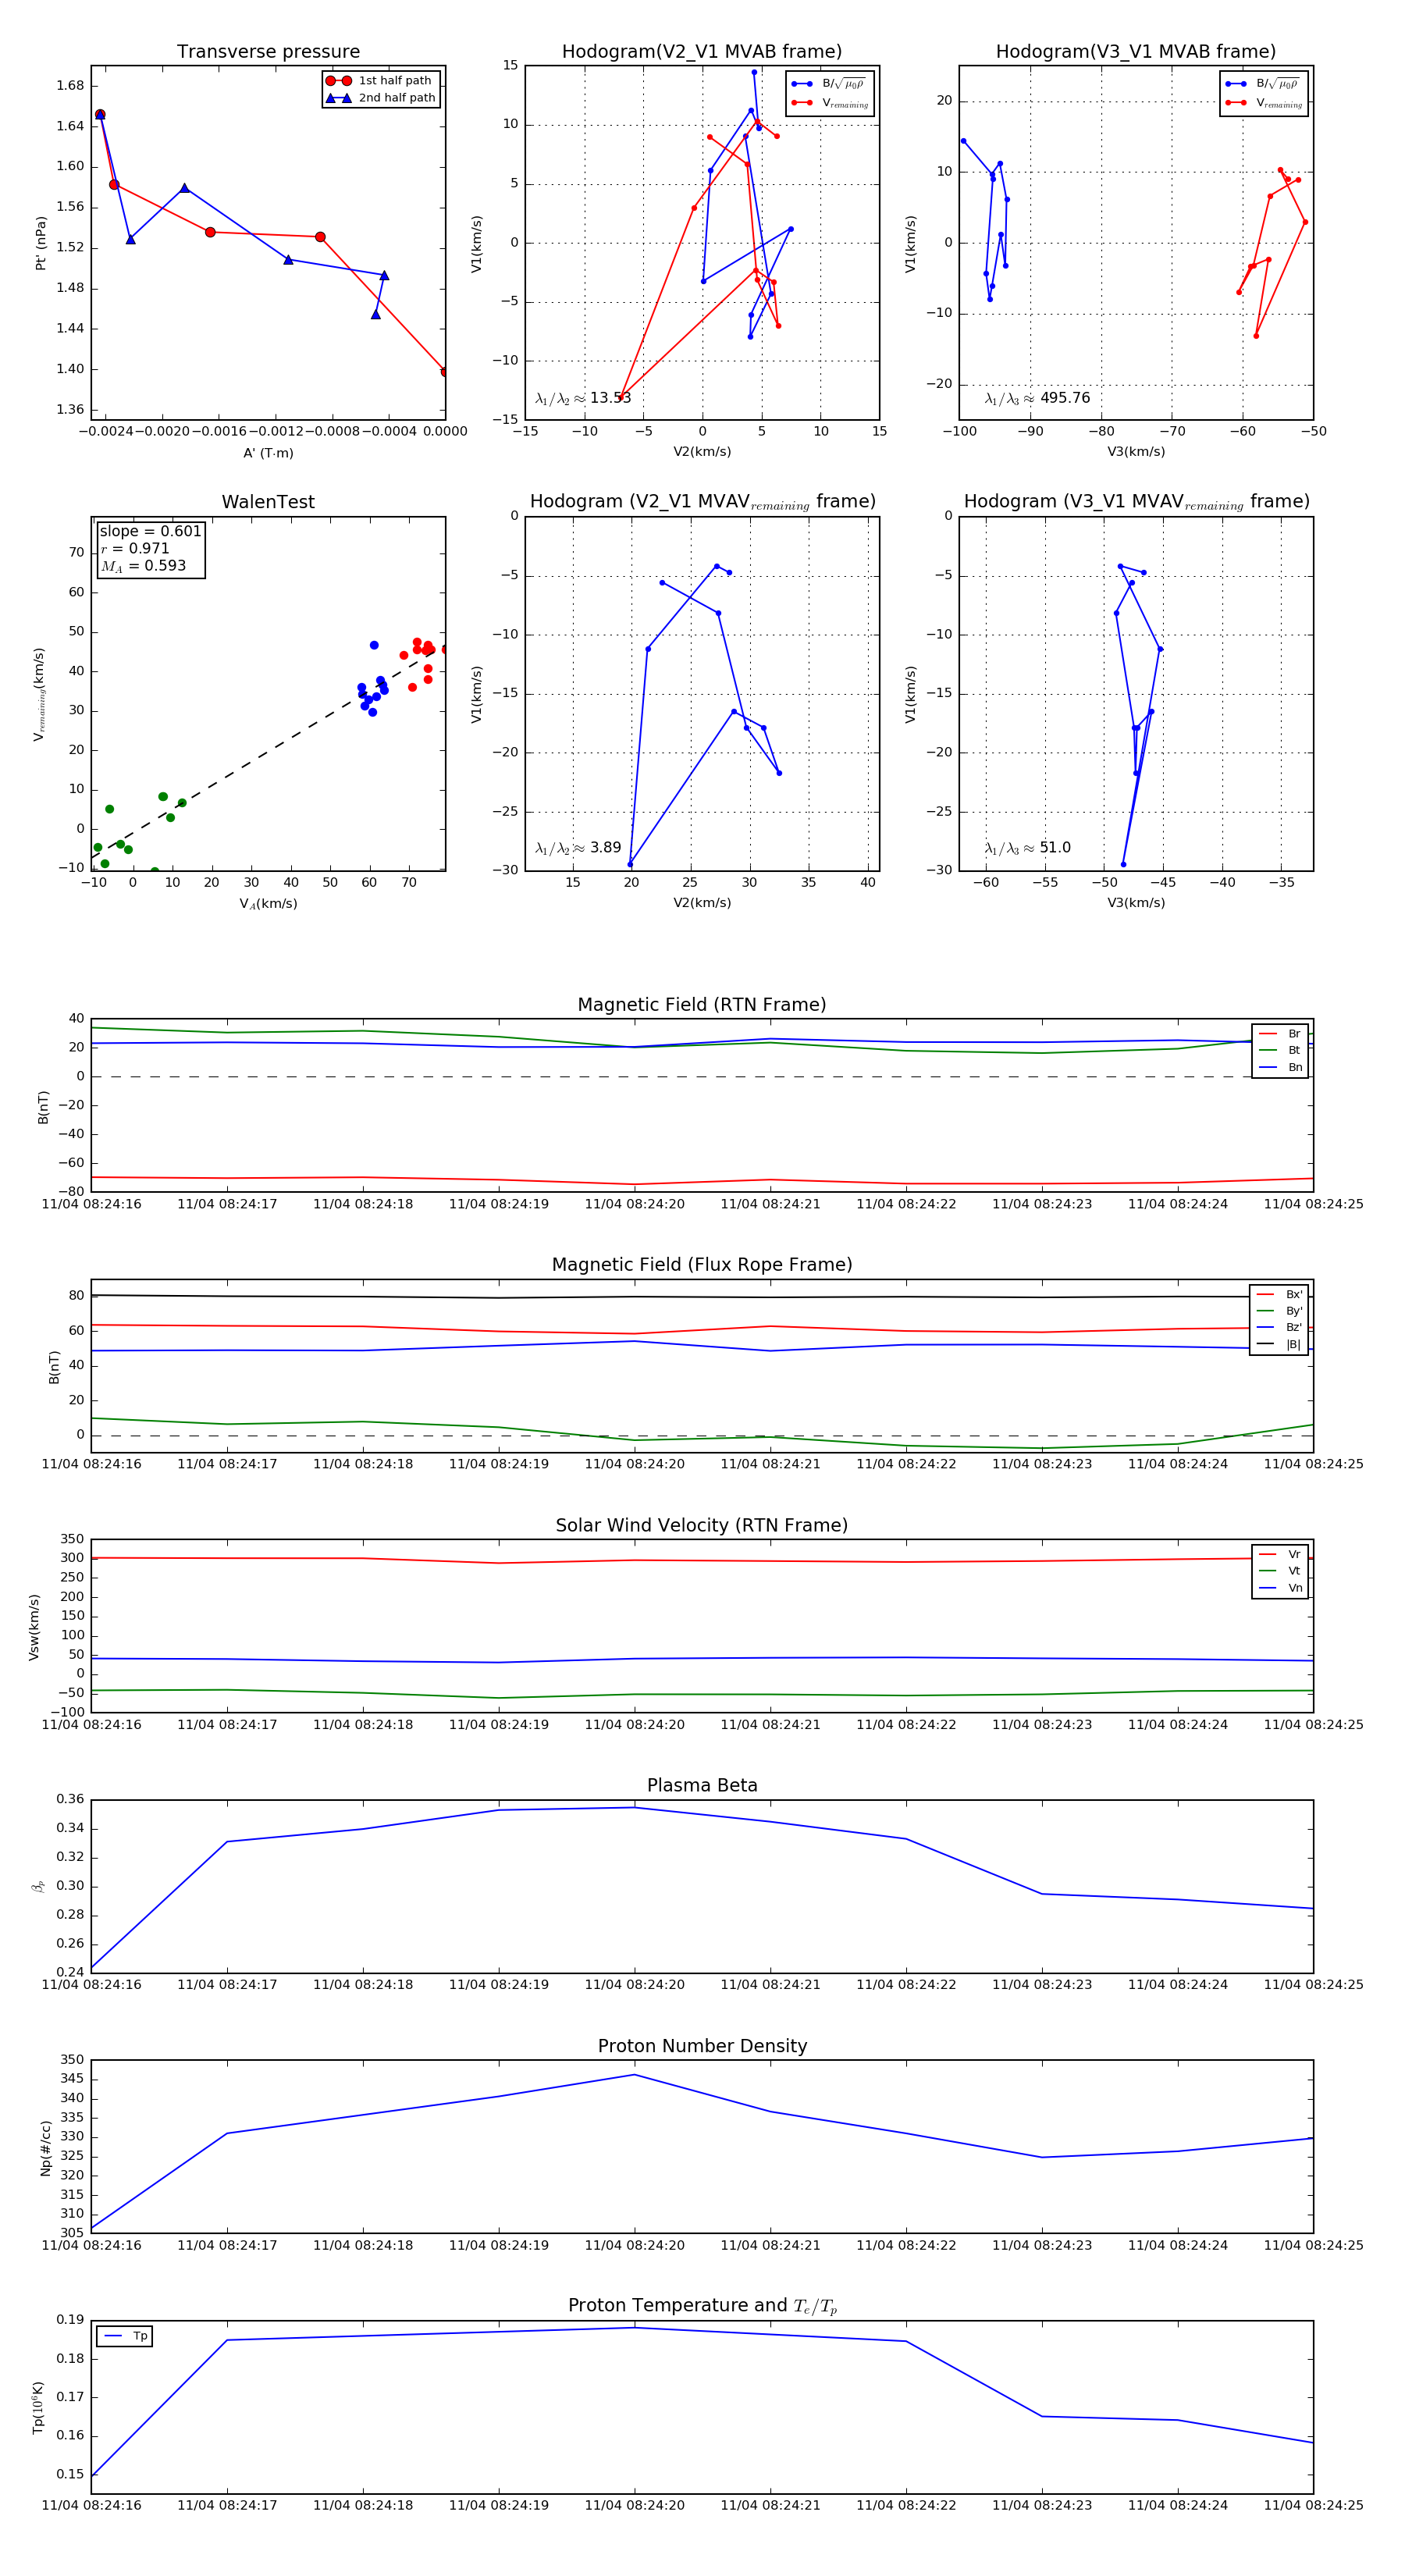Click the "Hodogram (V3_V1 MVAV remaining frame)" title

coord(1136,502)
